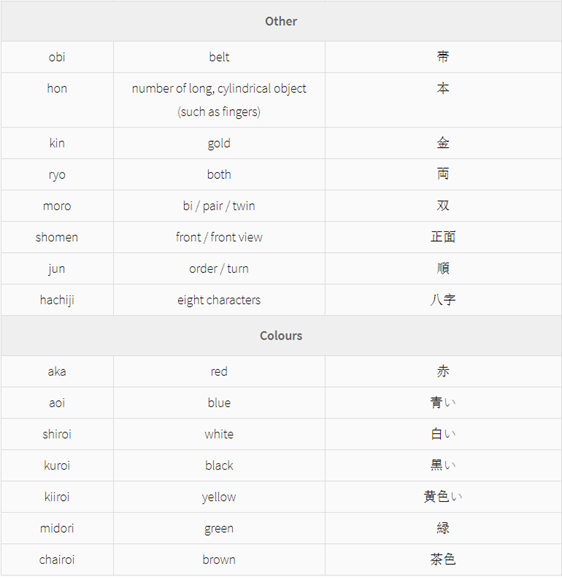Select 'bi / pair / twin' text
This screenshot has width=562, height=578.
point(219,206)
